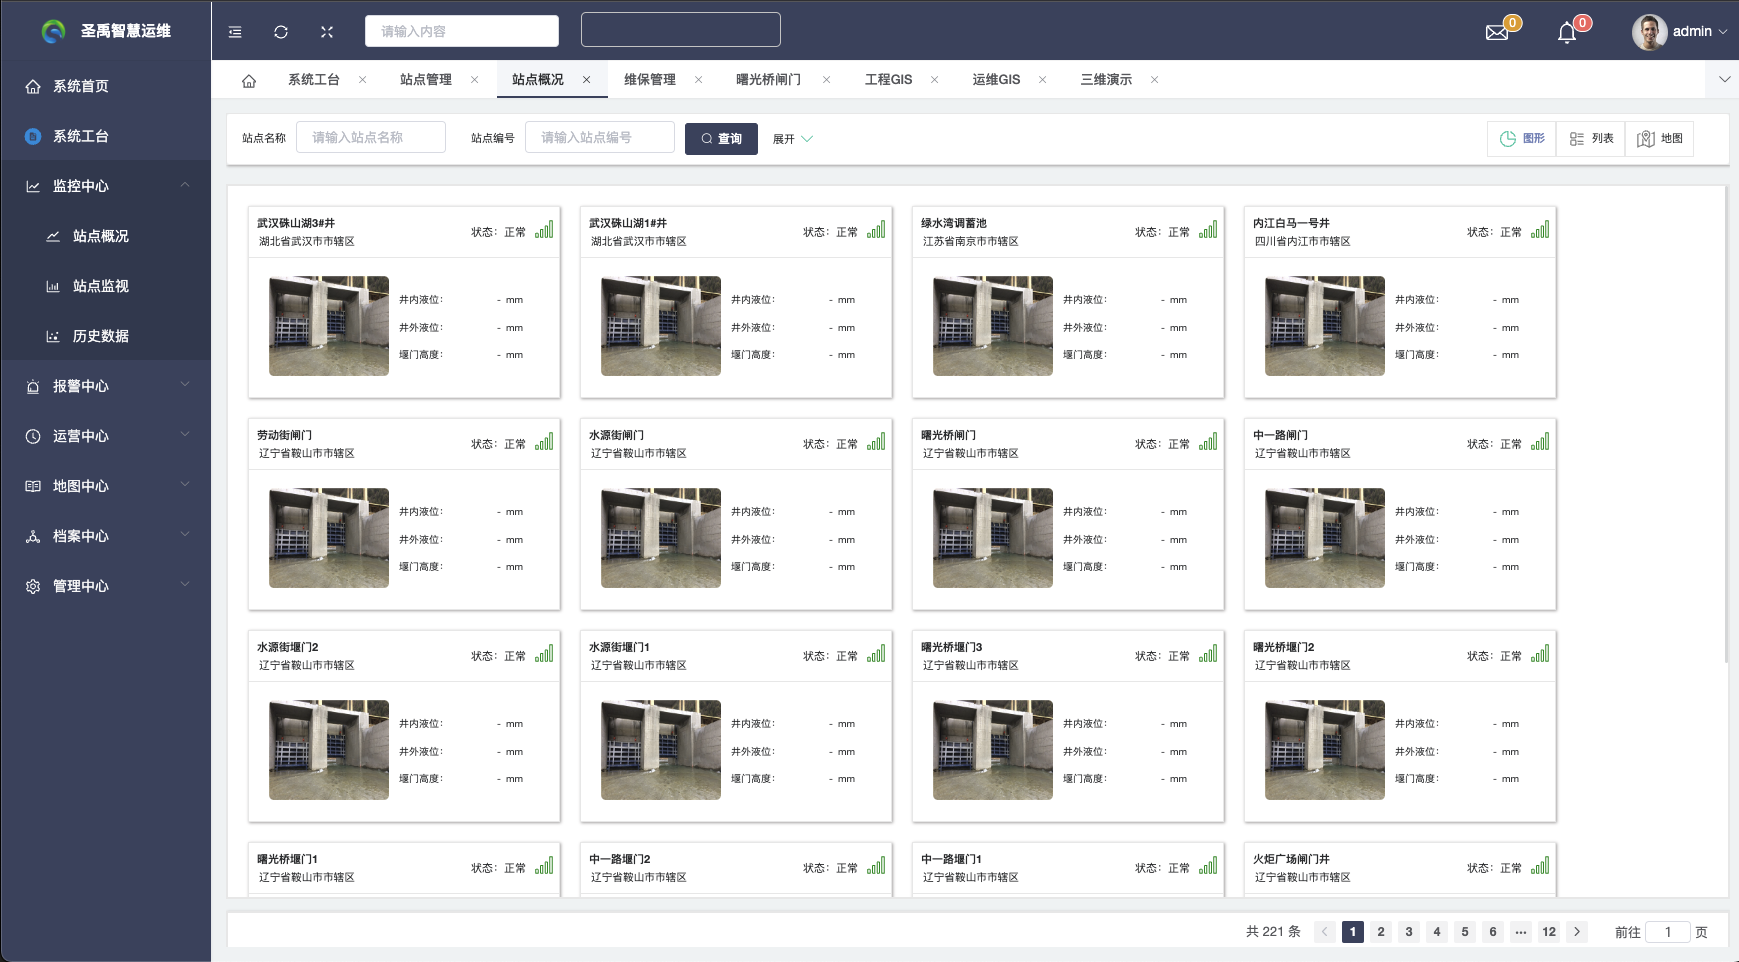Viewport: 1739px width, 962px height.
Task: Click signal strength icon on 武汉珠山湖3#井 card
Action: [544, 230]
